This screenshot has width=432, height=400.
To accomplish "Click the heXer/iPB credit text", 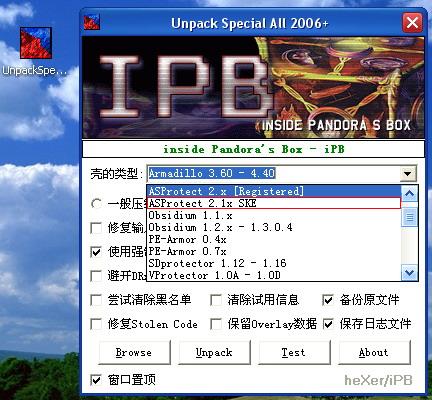I will coord(378,380).
